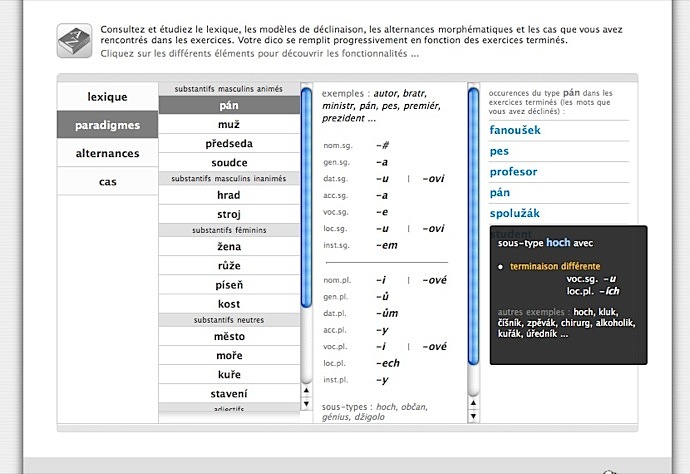Image resolution: width=690 pixels, height=474 pixels.
Task: Click the sous-type džigolo
Action: tap(369, 417)
